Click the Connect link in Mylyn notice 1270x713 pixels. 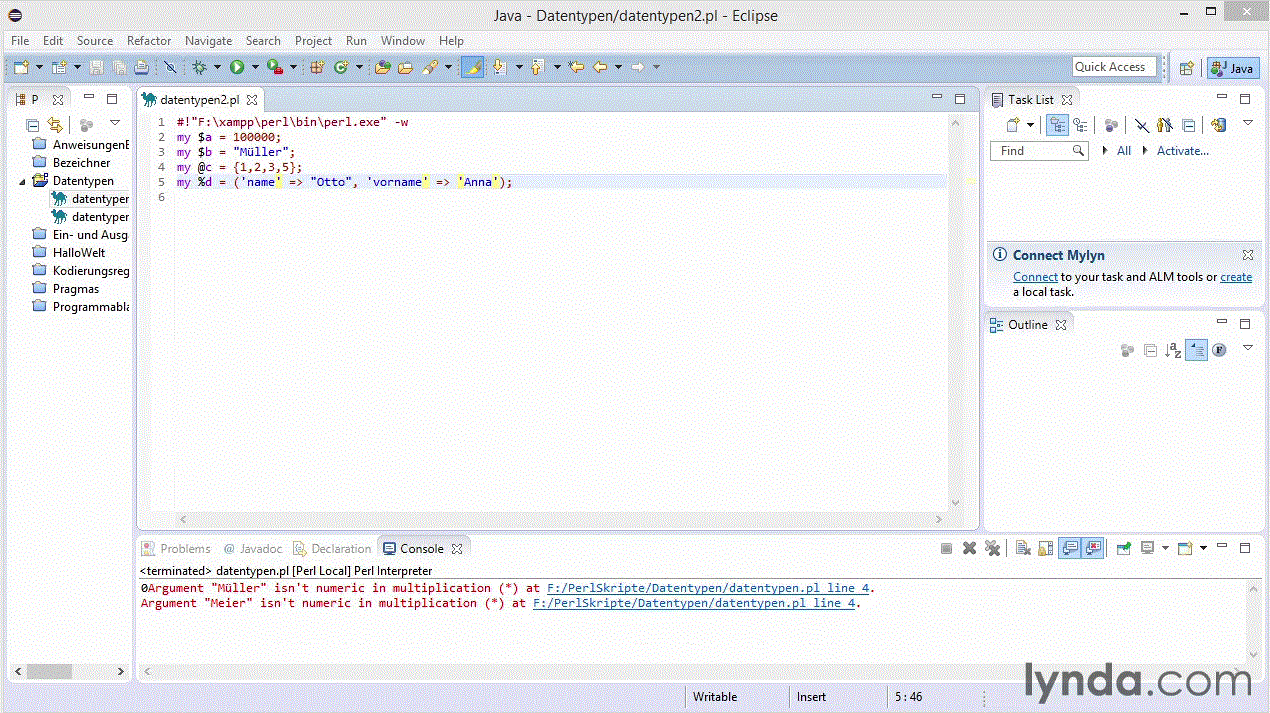pos(1035,277)
